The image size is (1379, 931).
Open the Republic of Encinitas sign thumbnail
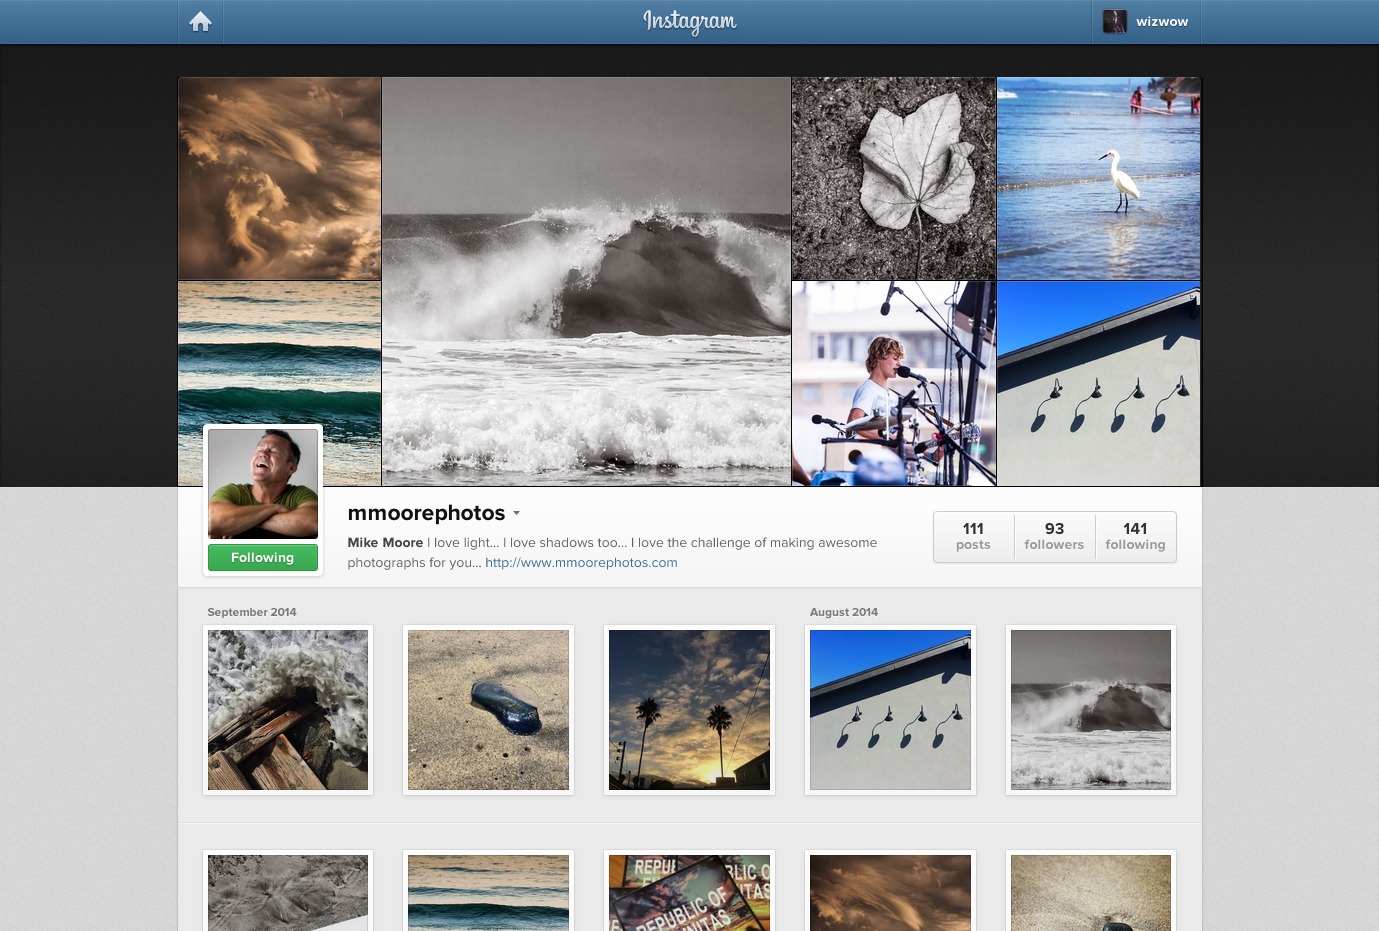689,892
